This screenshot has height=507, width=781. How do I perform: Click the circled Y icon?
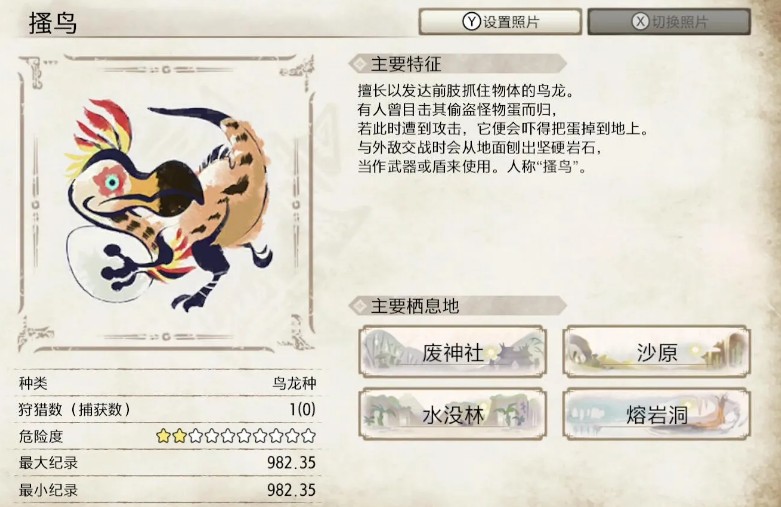tap(471, 21)
